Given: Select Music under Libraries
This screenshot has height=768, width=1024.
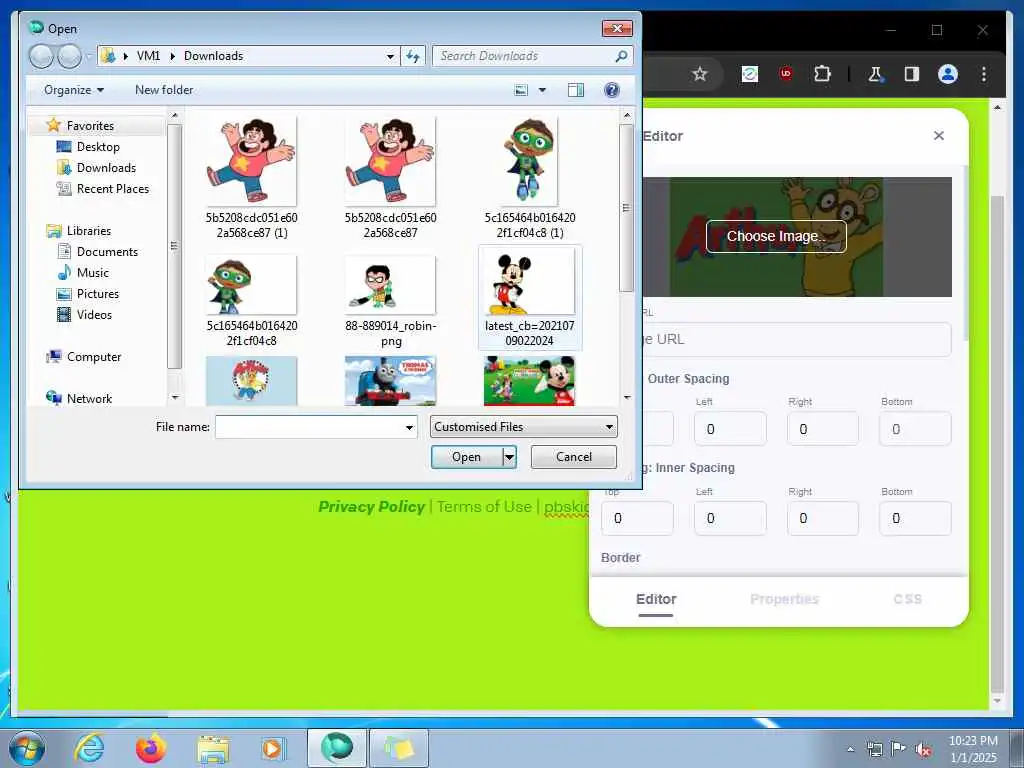Looking at the screenshot, I should [x=93, y=273].
